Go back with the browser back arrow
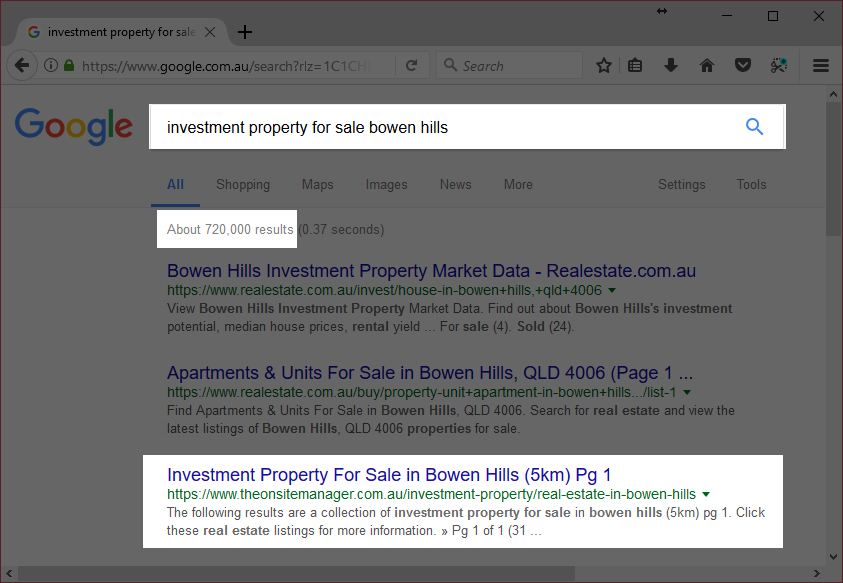 click(x=22, y=66)
